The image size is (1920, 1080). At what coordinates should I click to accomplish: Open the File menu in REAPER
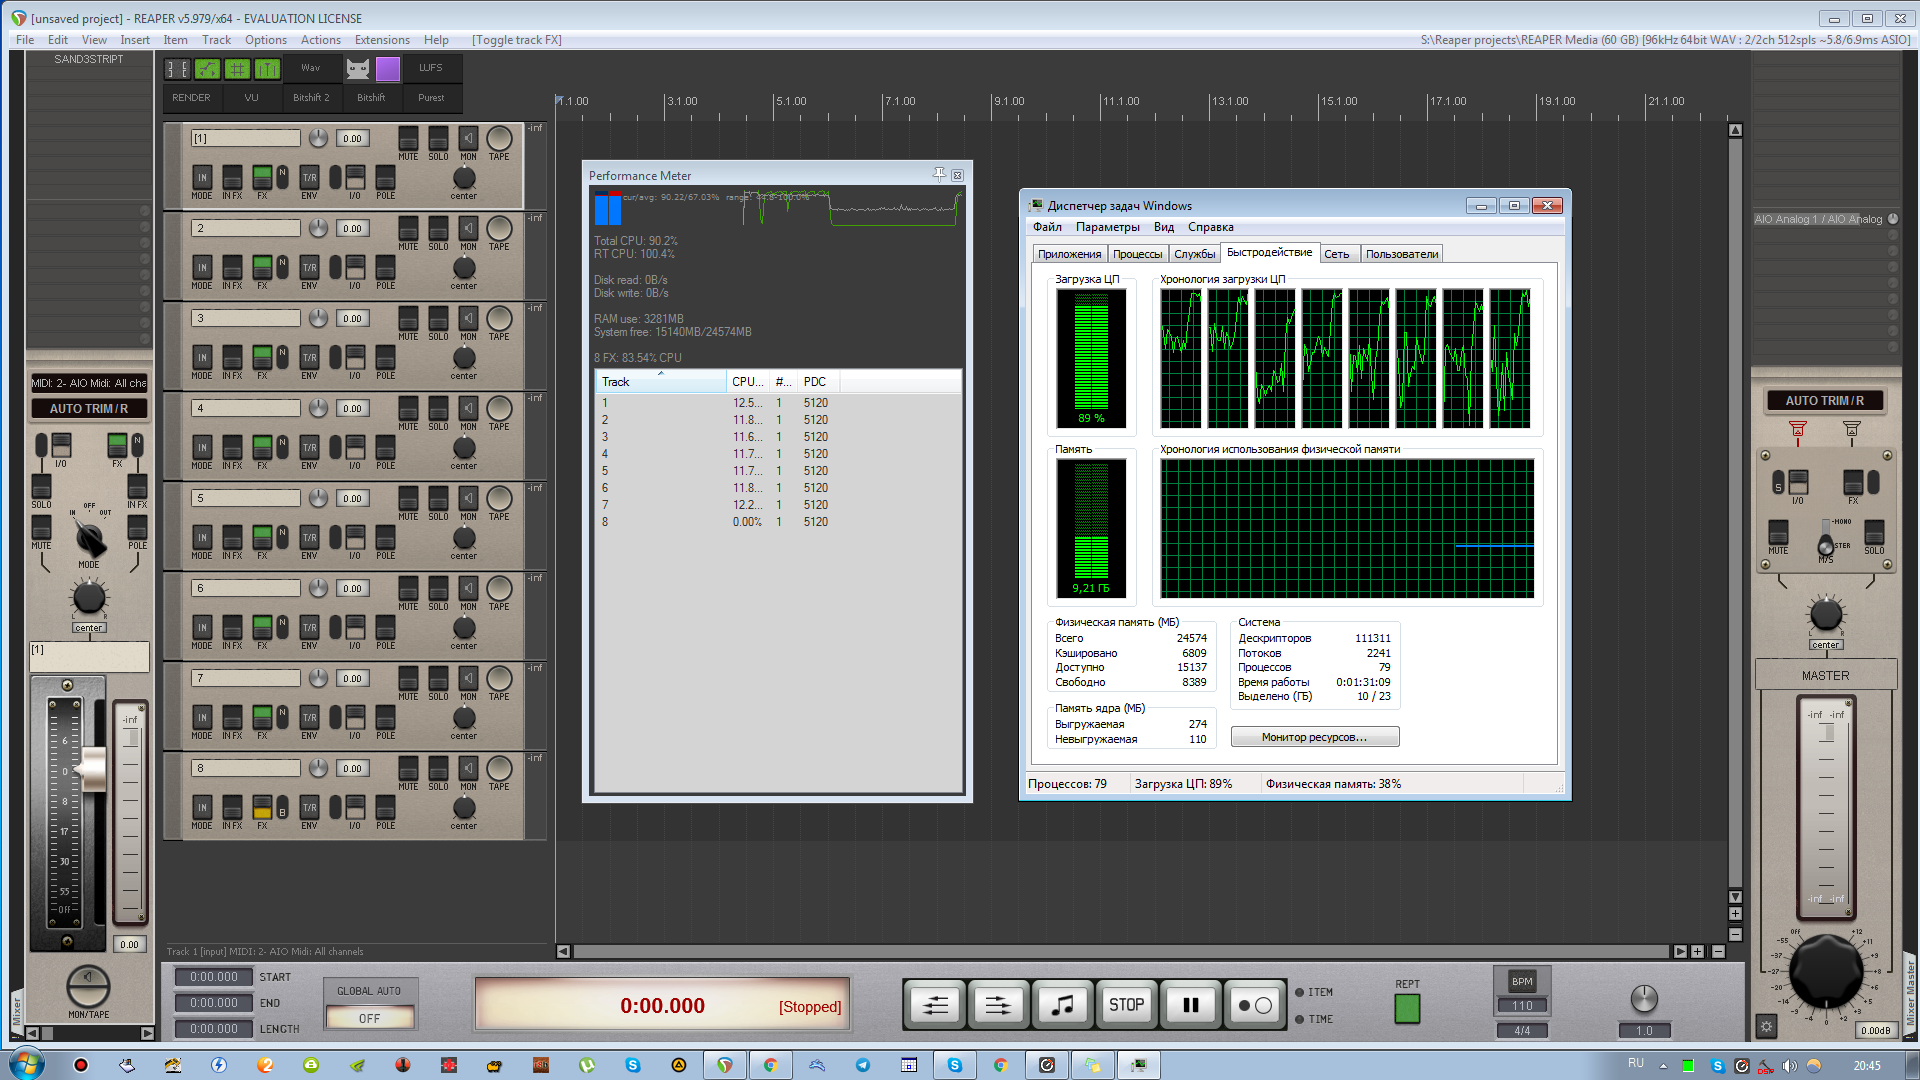pos(25,40)
